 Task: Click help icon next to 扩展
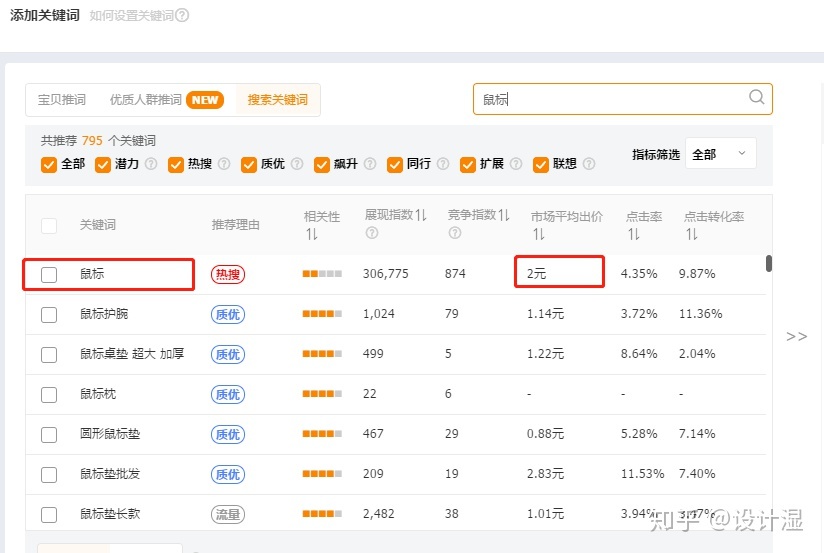click(x=516, y=164)
